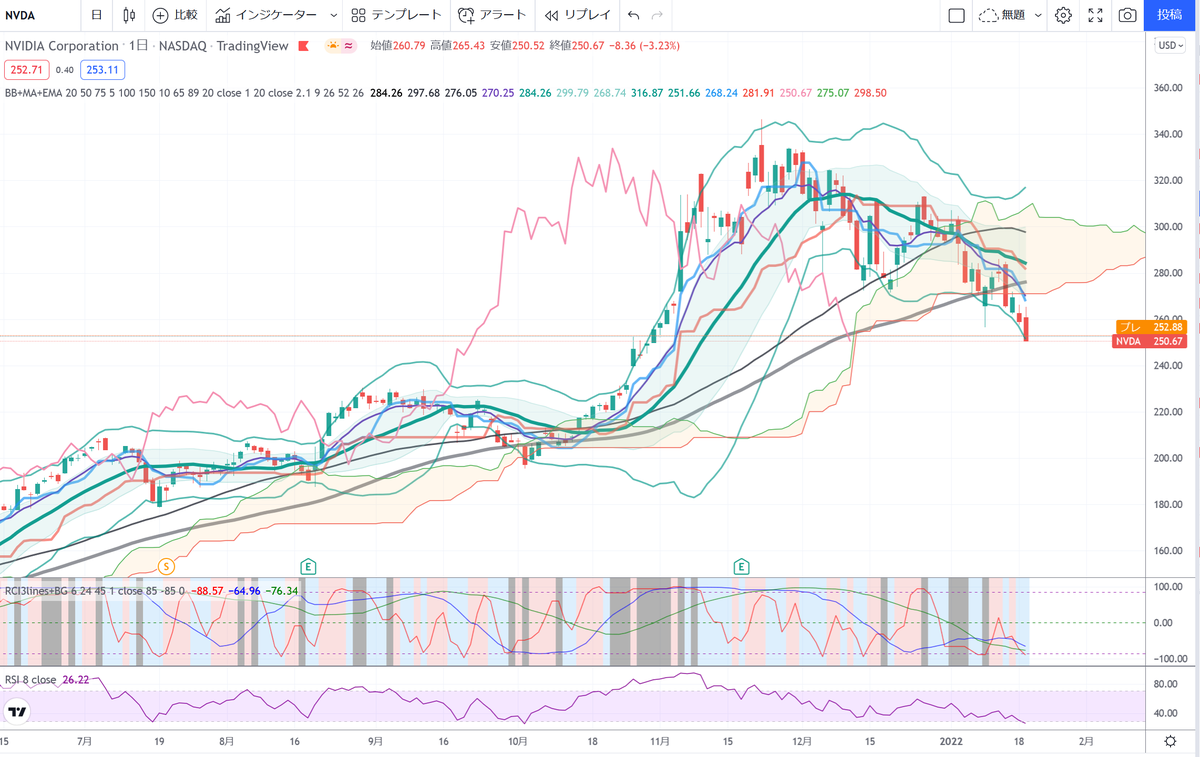
Task: Click the 252.71 sell price button
Action: coord(25,70)
